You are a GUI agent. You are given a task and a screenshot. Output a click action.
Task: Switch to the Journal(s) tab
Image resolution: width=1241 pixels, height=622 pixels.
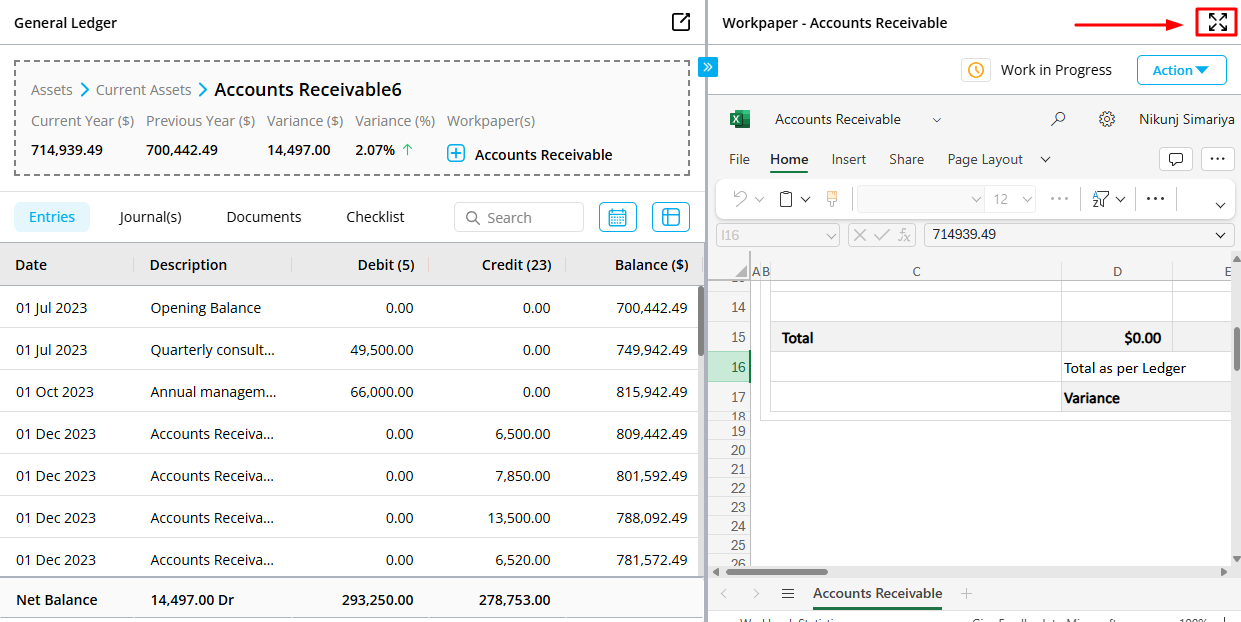[150, 217]
